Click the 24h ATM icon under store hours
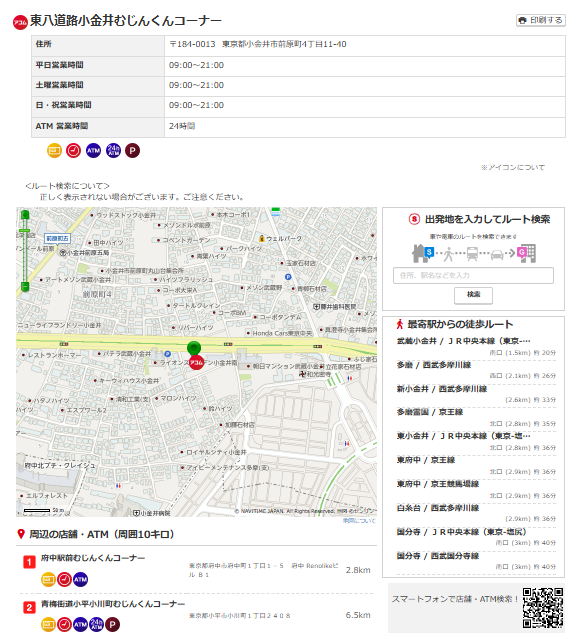 click(113, 151)
